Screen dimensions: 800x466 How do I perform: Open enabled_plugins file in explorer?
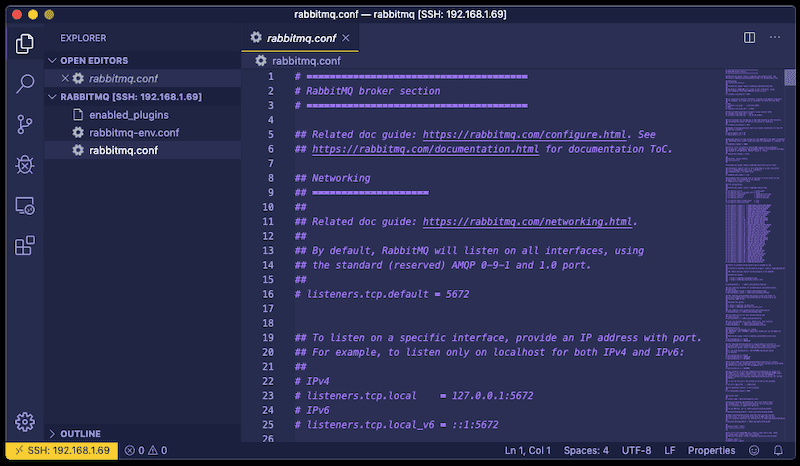pyautogui.click(x=143, y=115)
